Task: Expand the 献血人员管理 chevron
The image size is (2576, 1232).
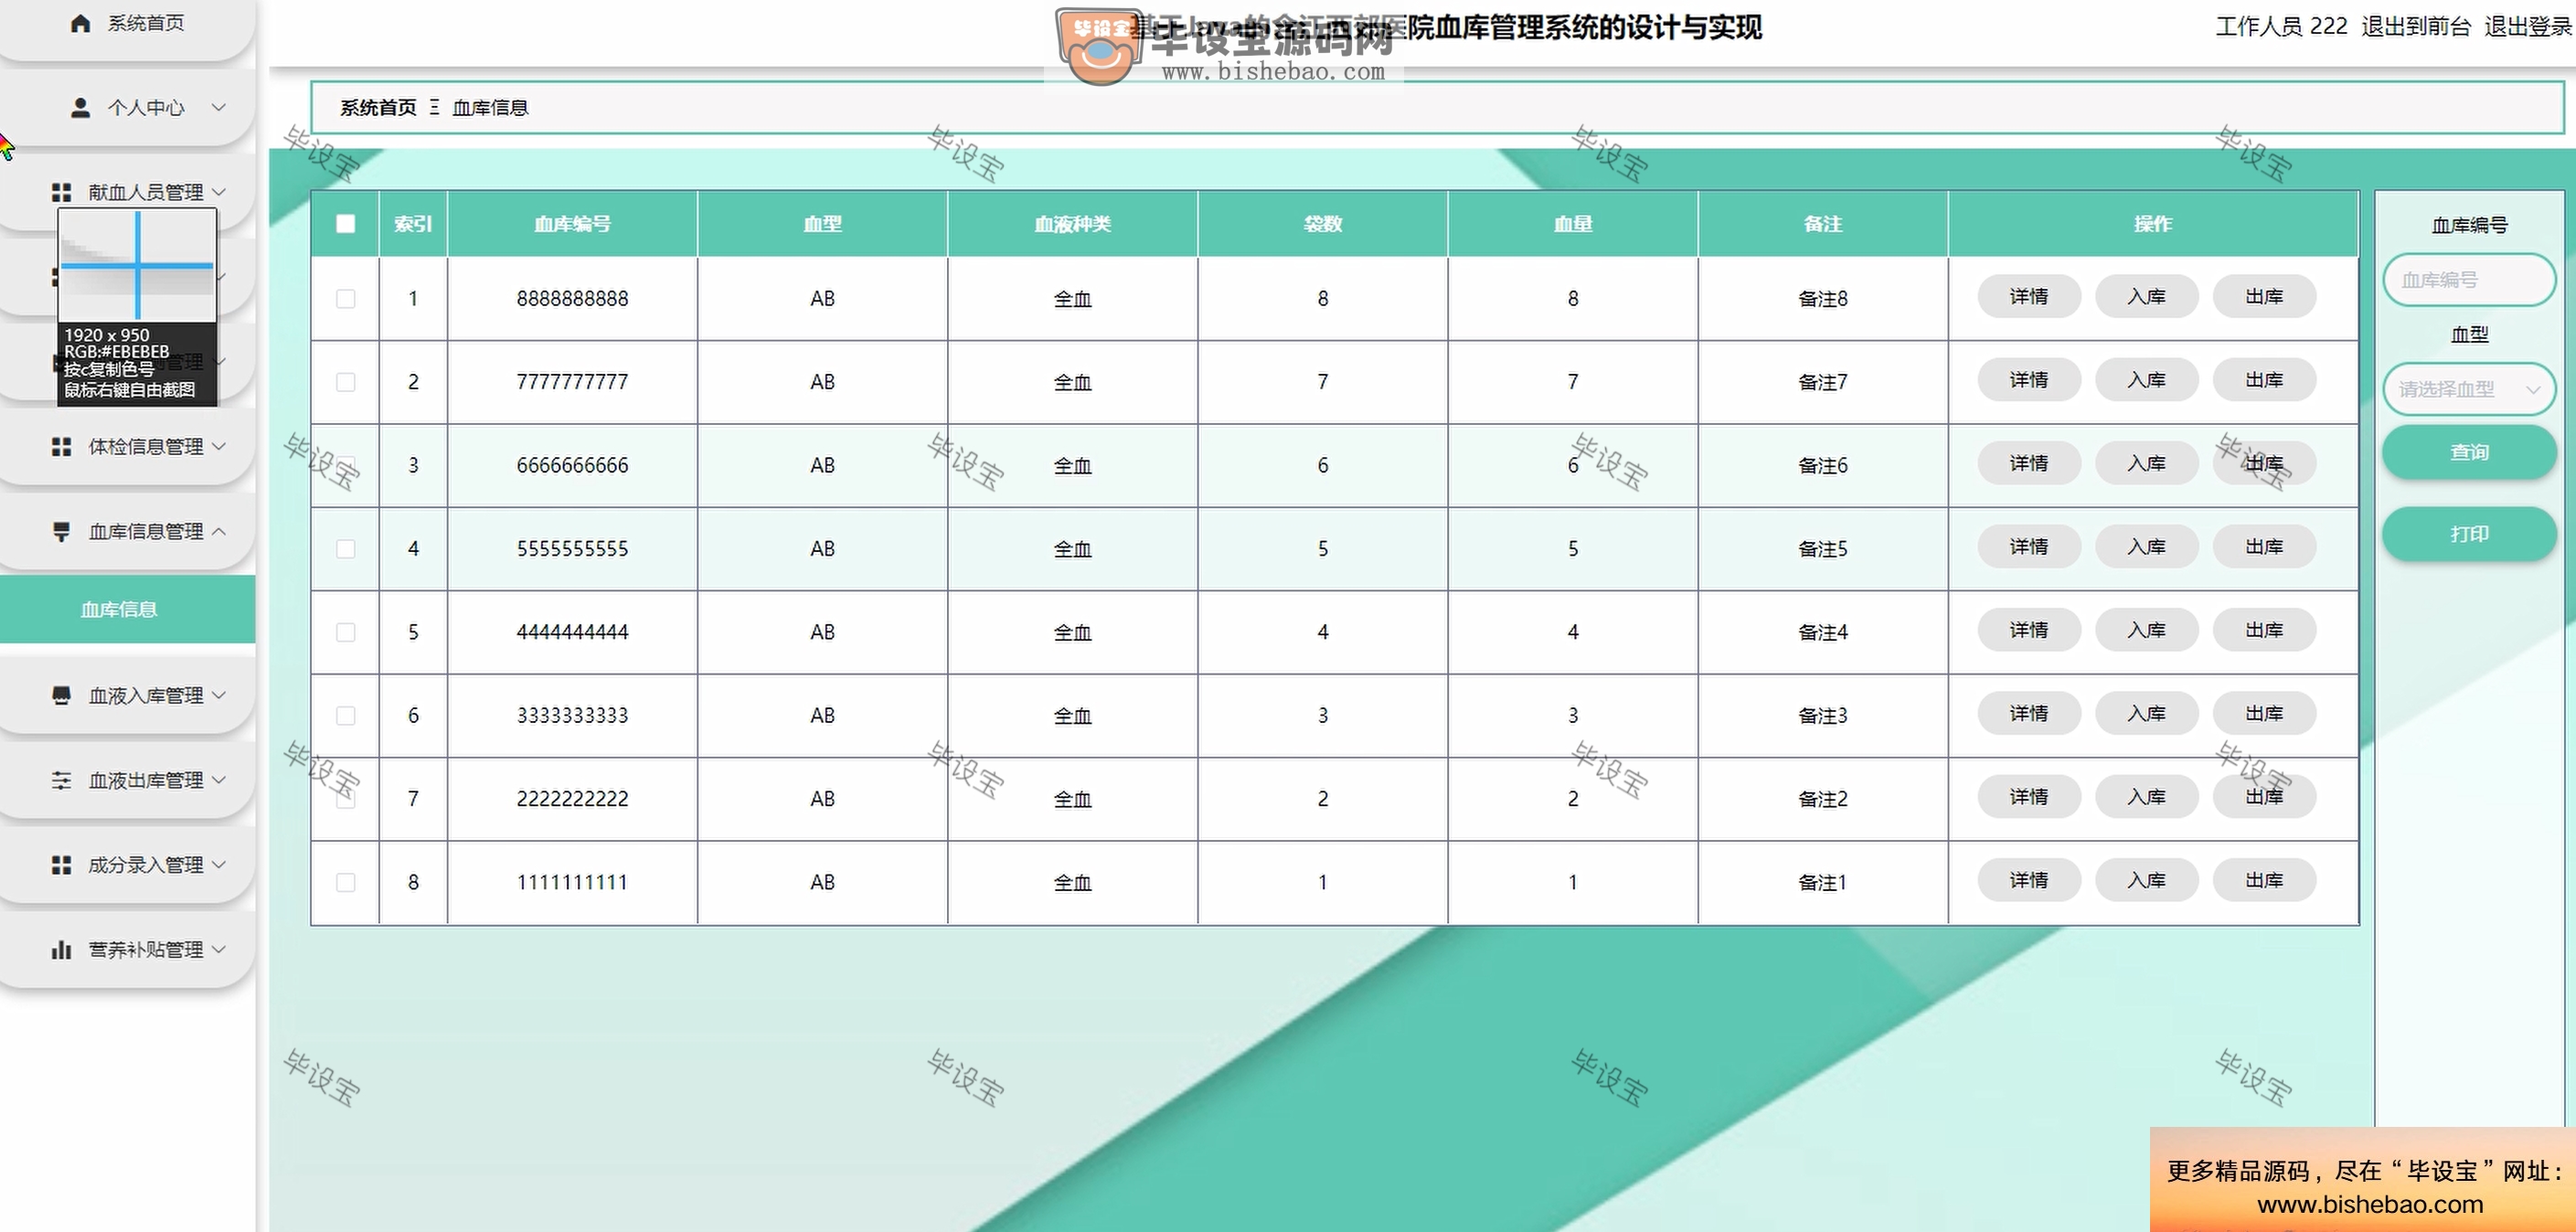Action: click(219, 192)
